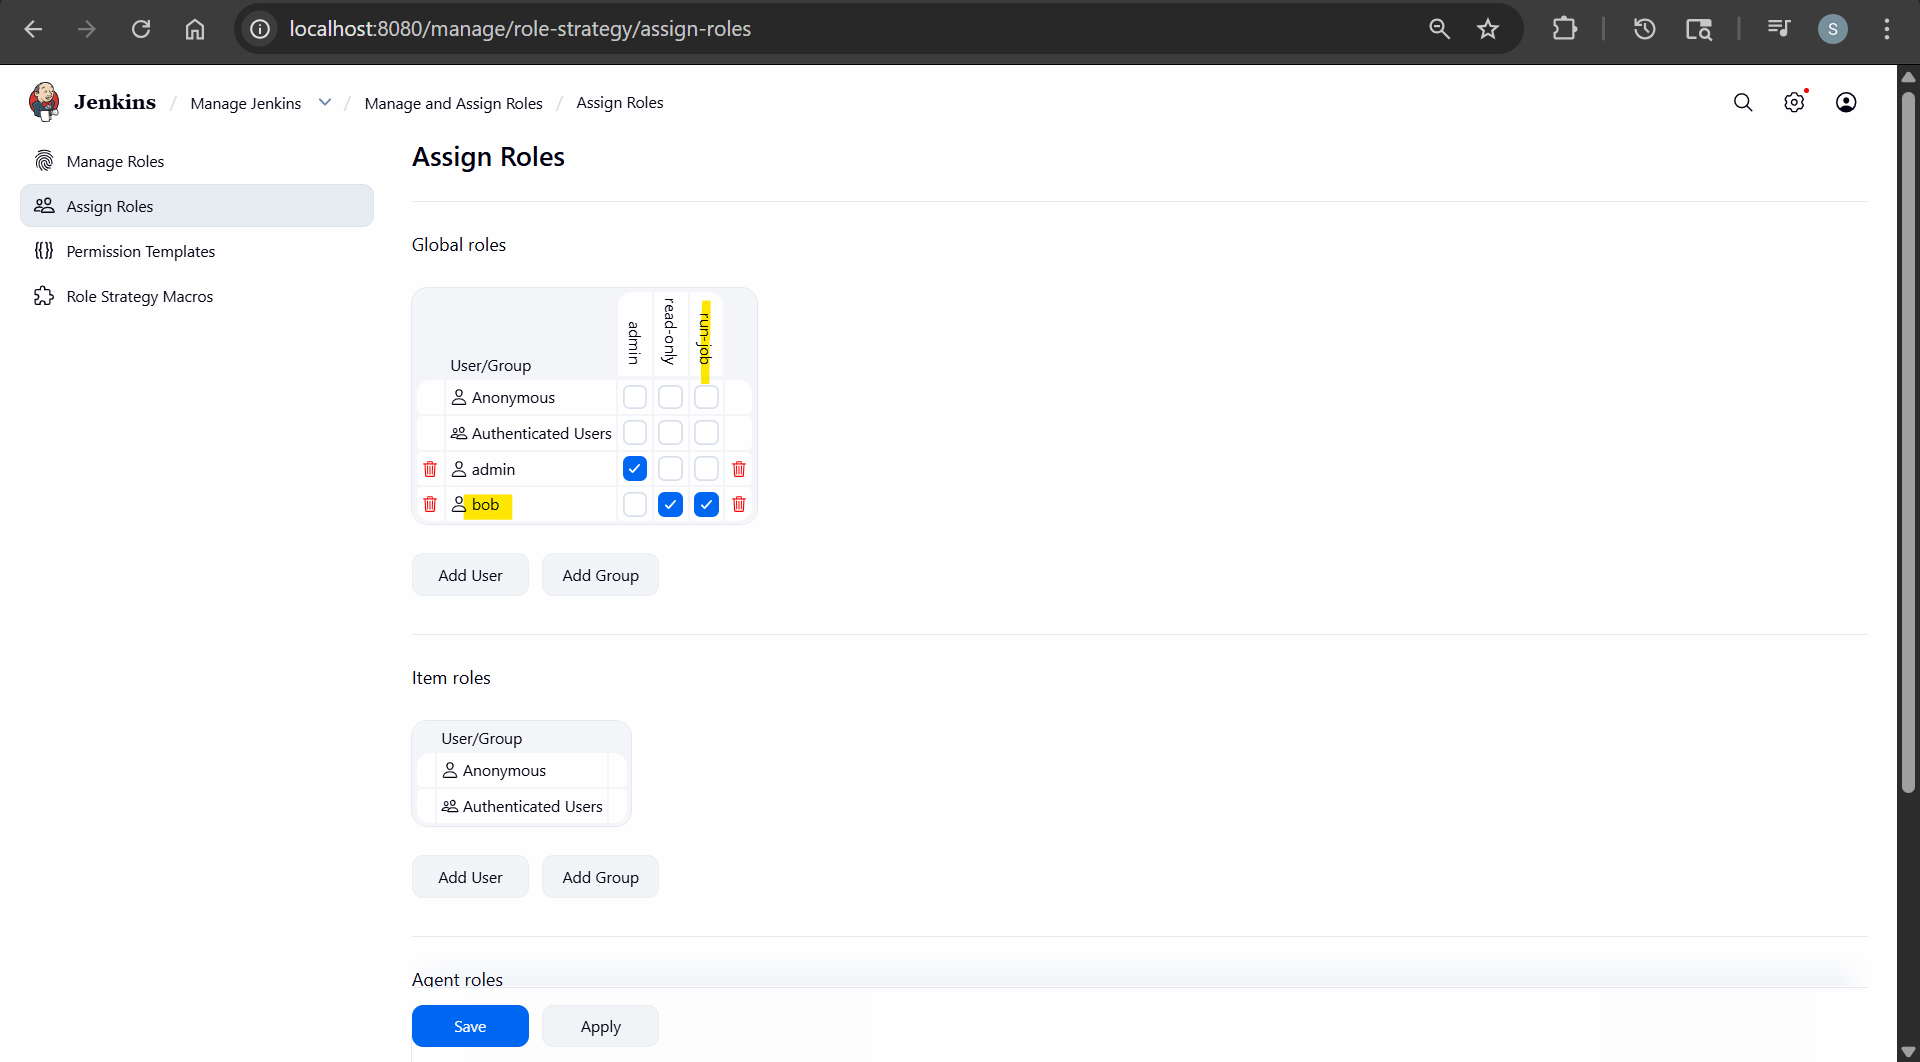
Task: Delete admin row using right trash icon
Action: click(739, 469)
